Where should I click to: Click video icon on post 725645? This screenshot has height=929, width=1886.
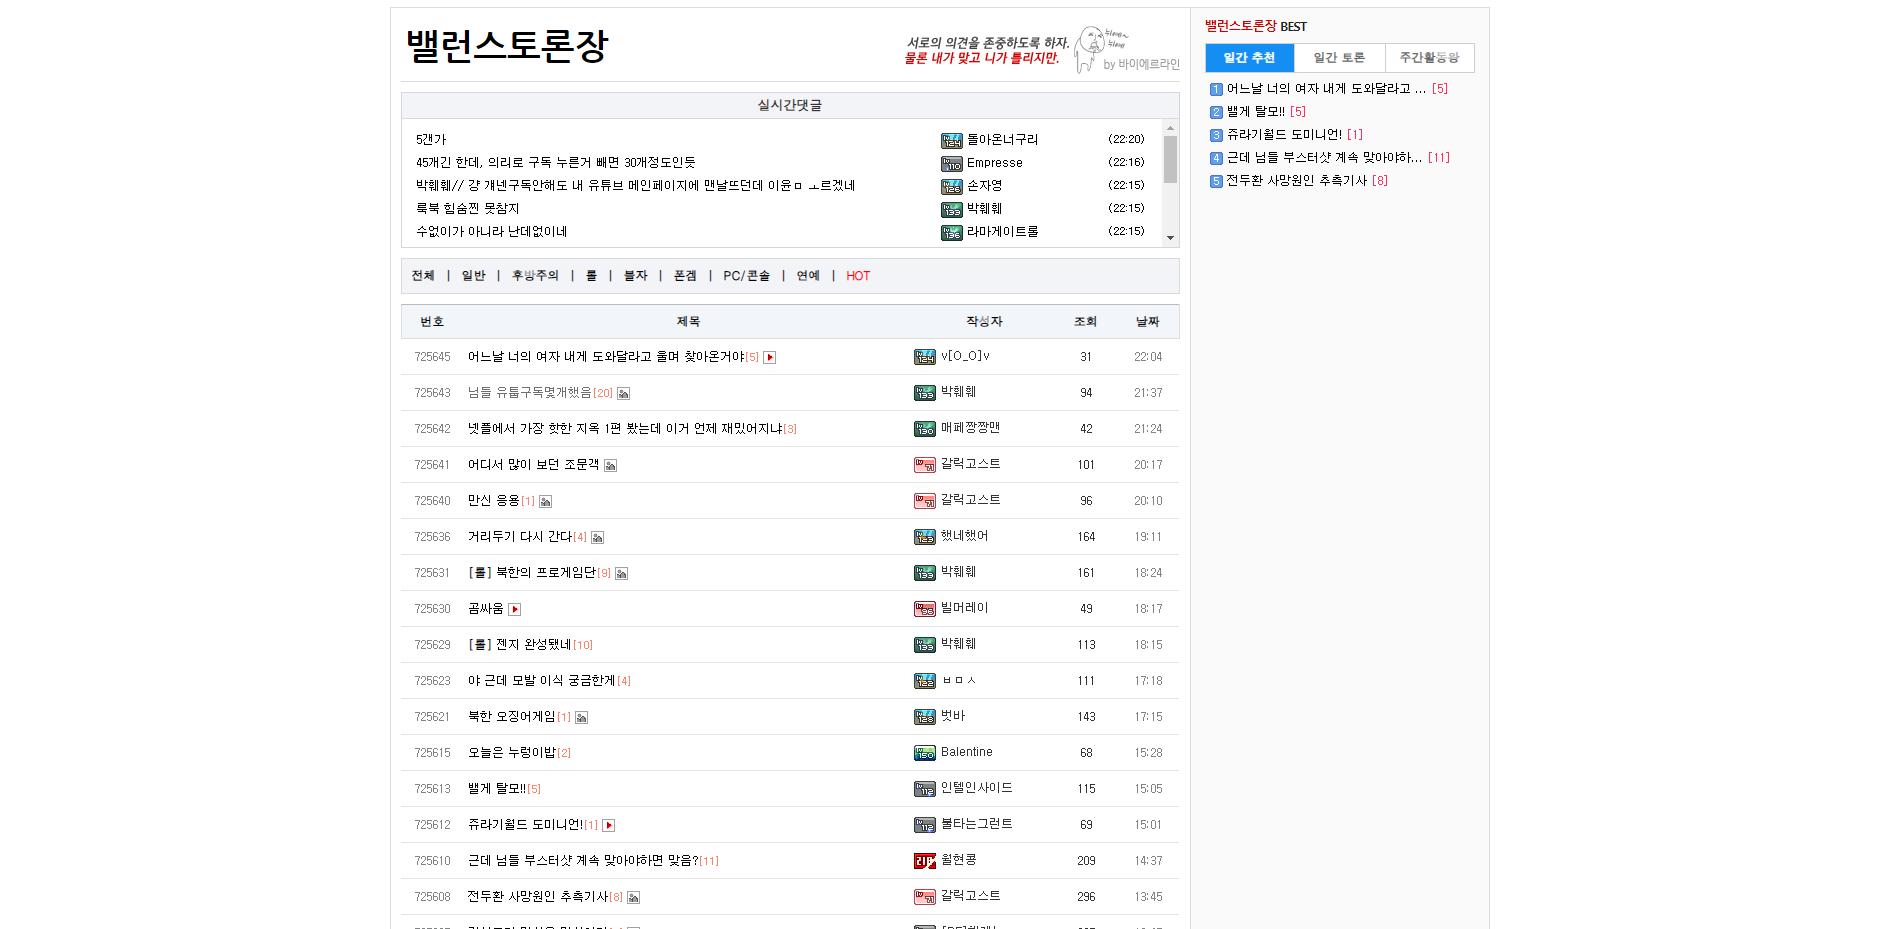(x=770, y=357)
